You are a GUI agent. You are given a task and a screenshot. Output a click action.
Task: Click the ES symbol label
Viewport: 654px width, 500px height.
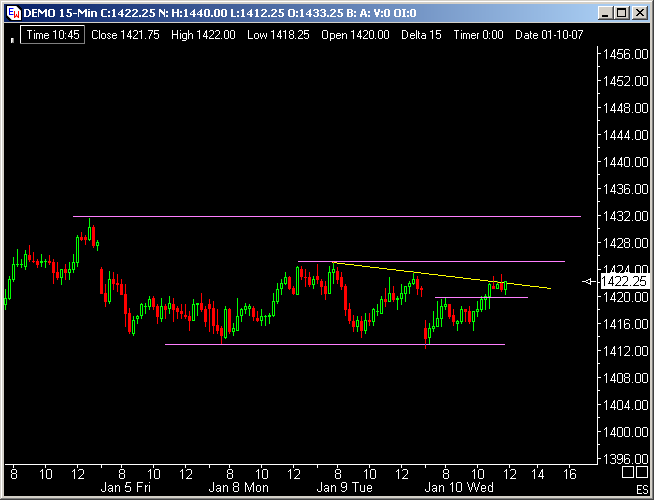click(642, 490)
